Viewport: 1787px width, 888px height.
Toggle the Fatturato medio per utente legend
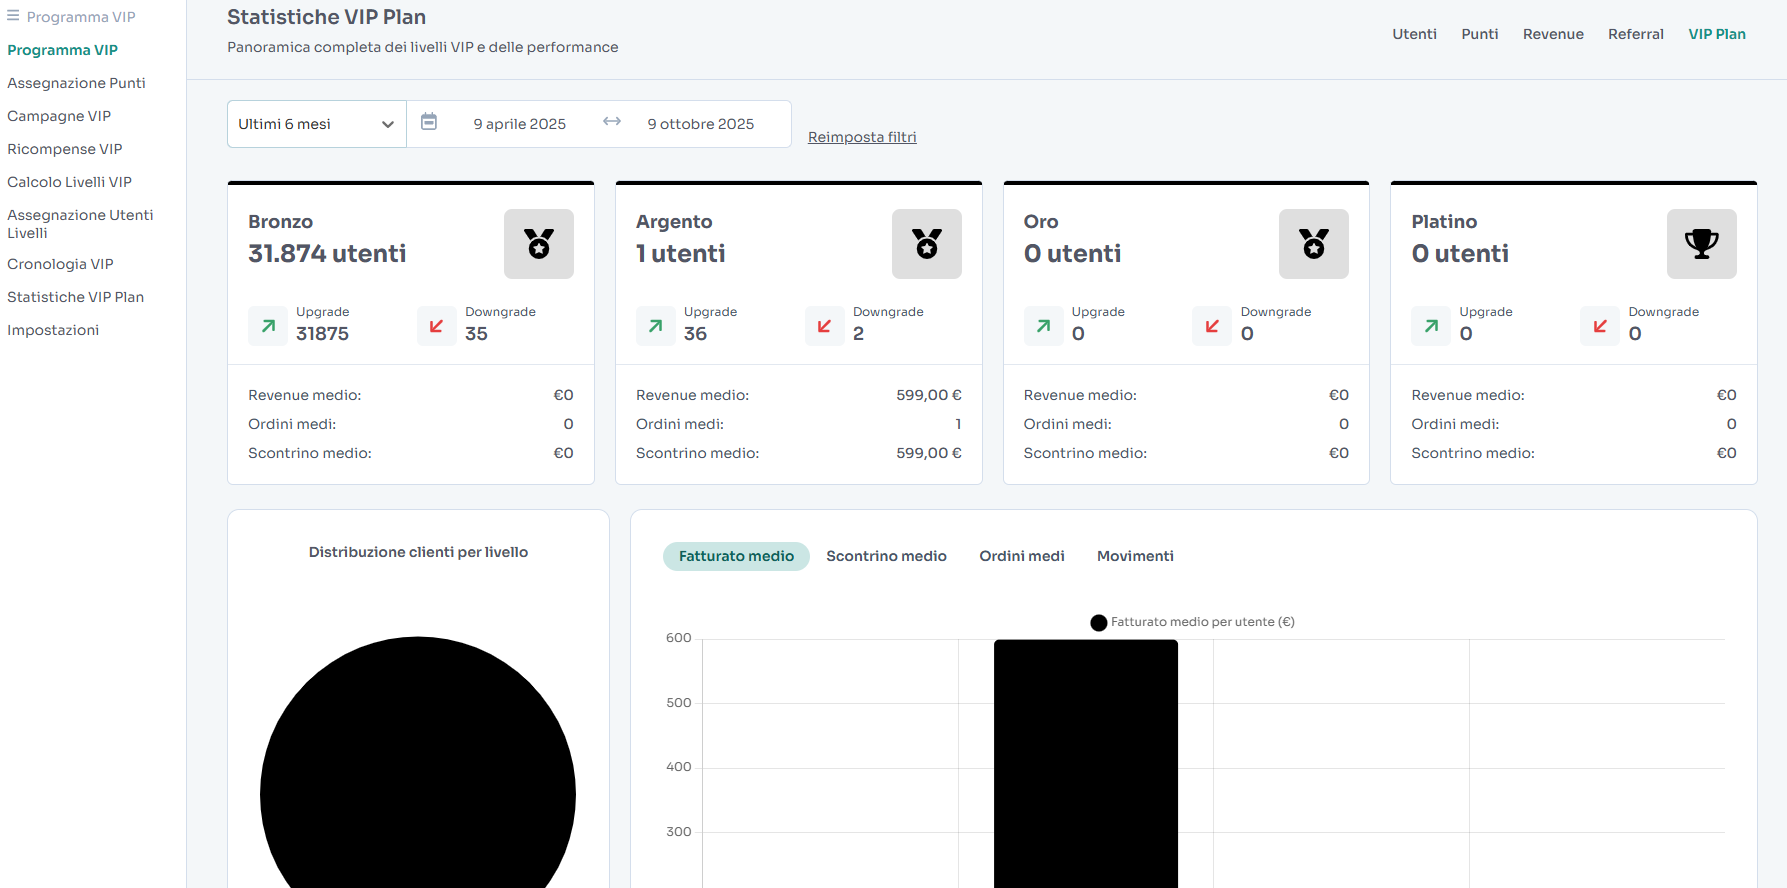pos(1193,622)
